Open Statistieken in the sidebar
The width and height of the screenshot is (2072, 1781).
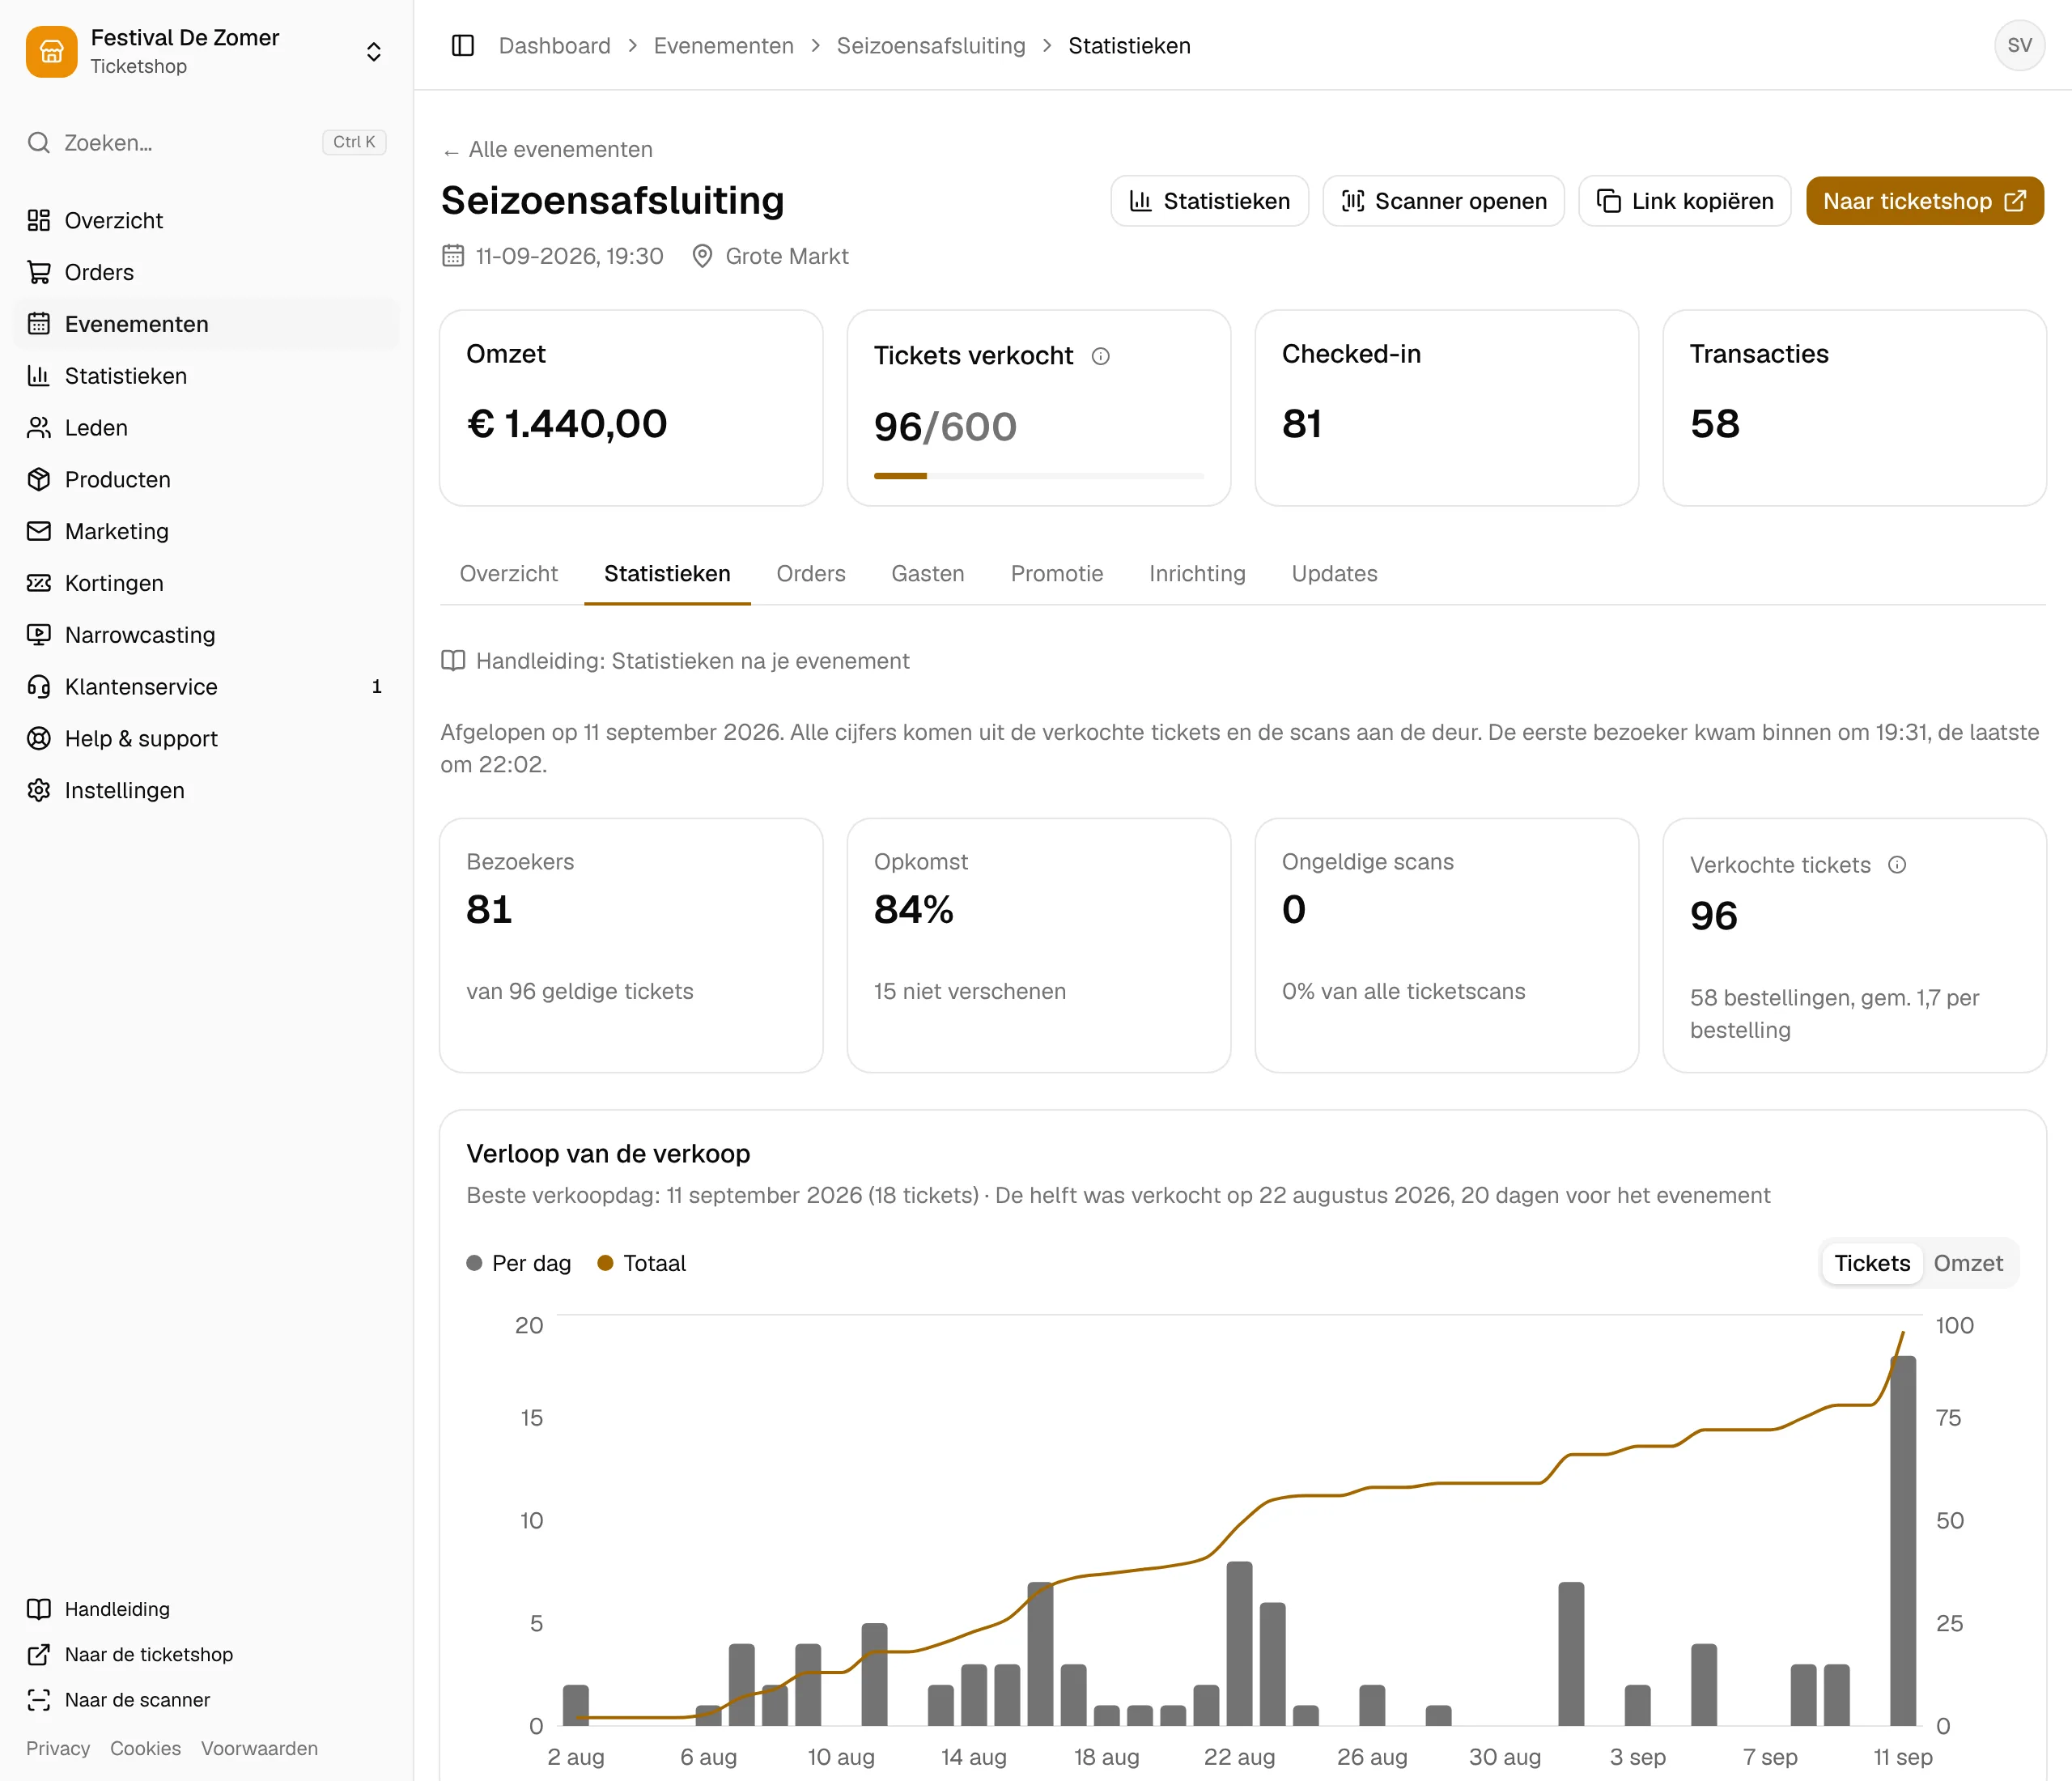click(206, 376)
